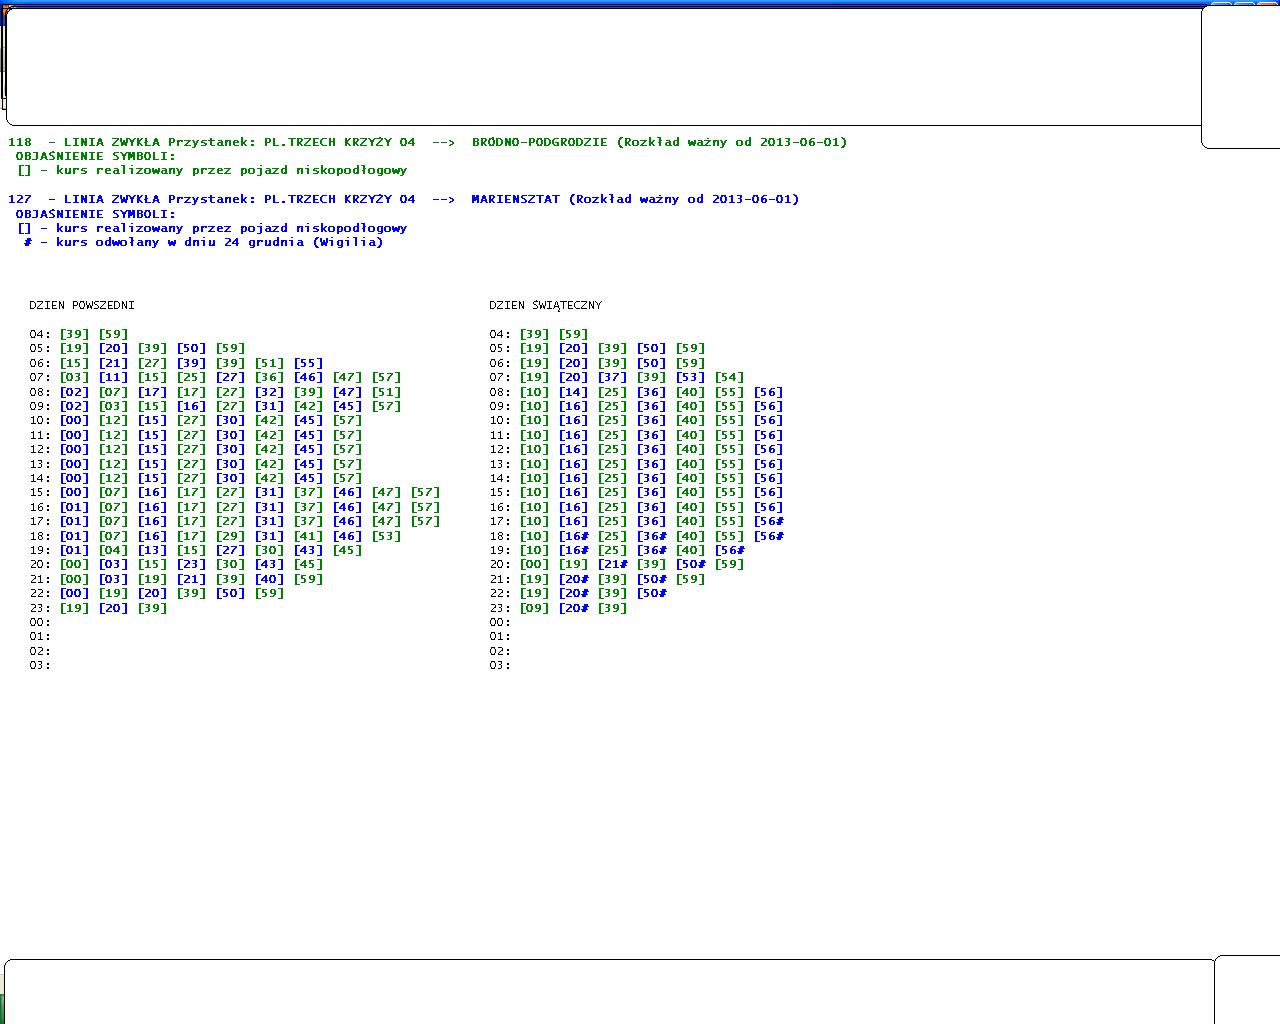Click [31] in weekday 09 hour row

tap(270, 406)
